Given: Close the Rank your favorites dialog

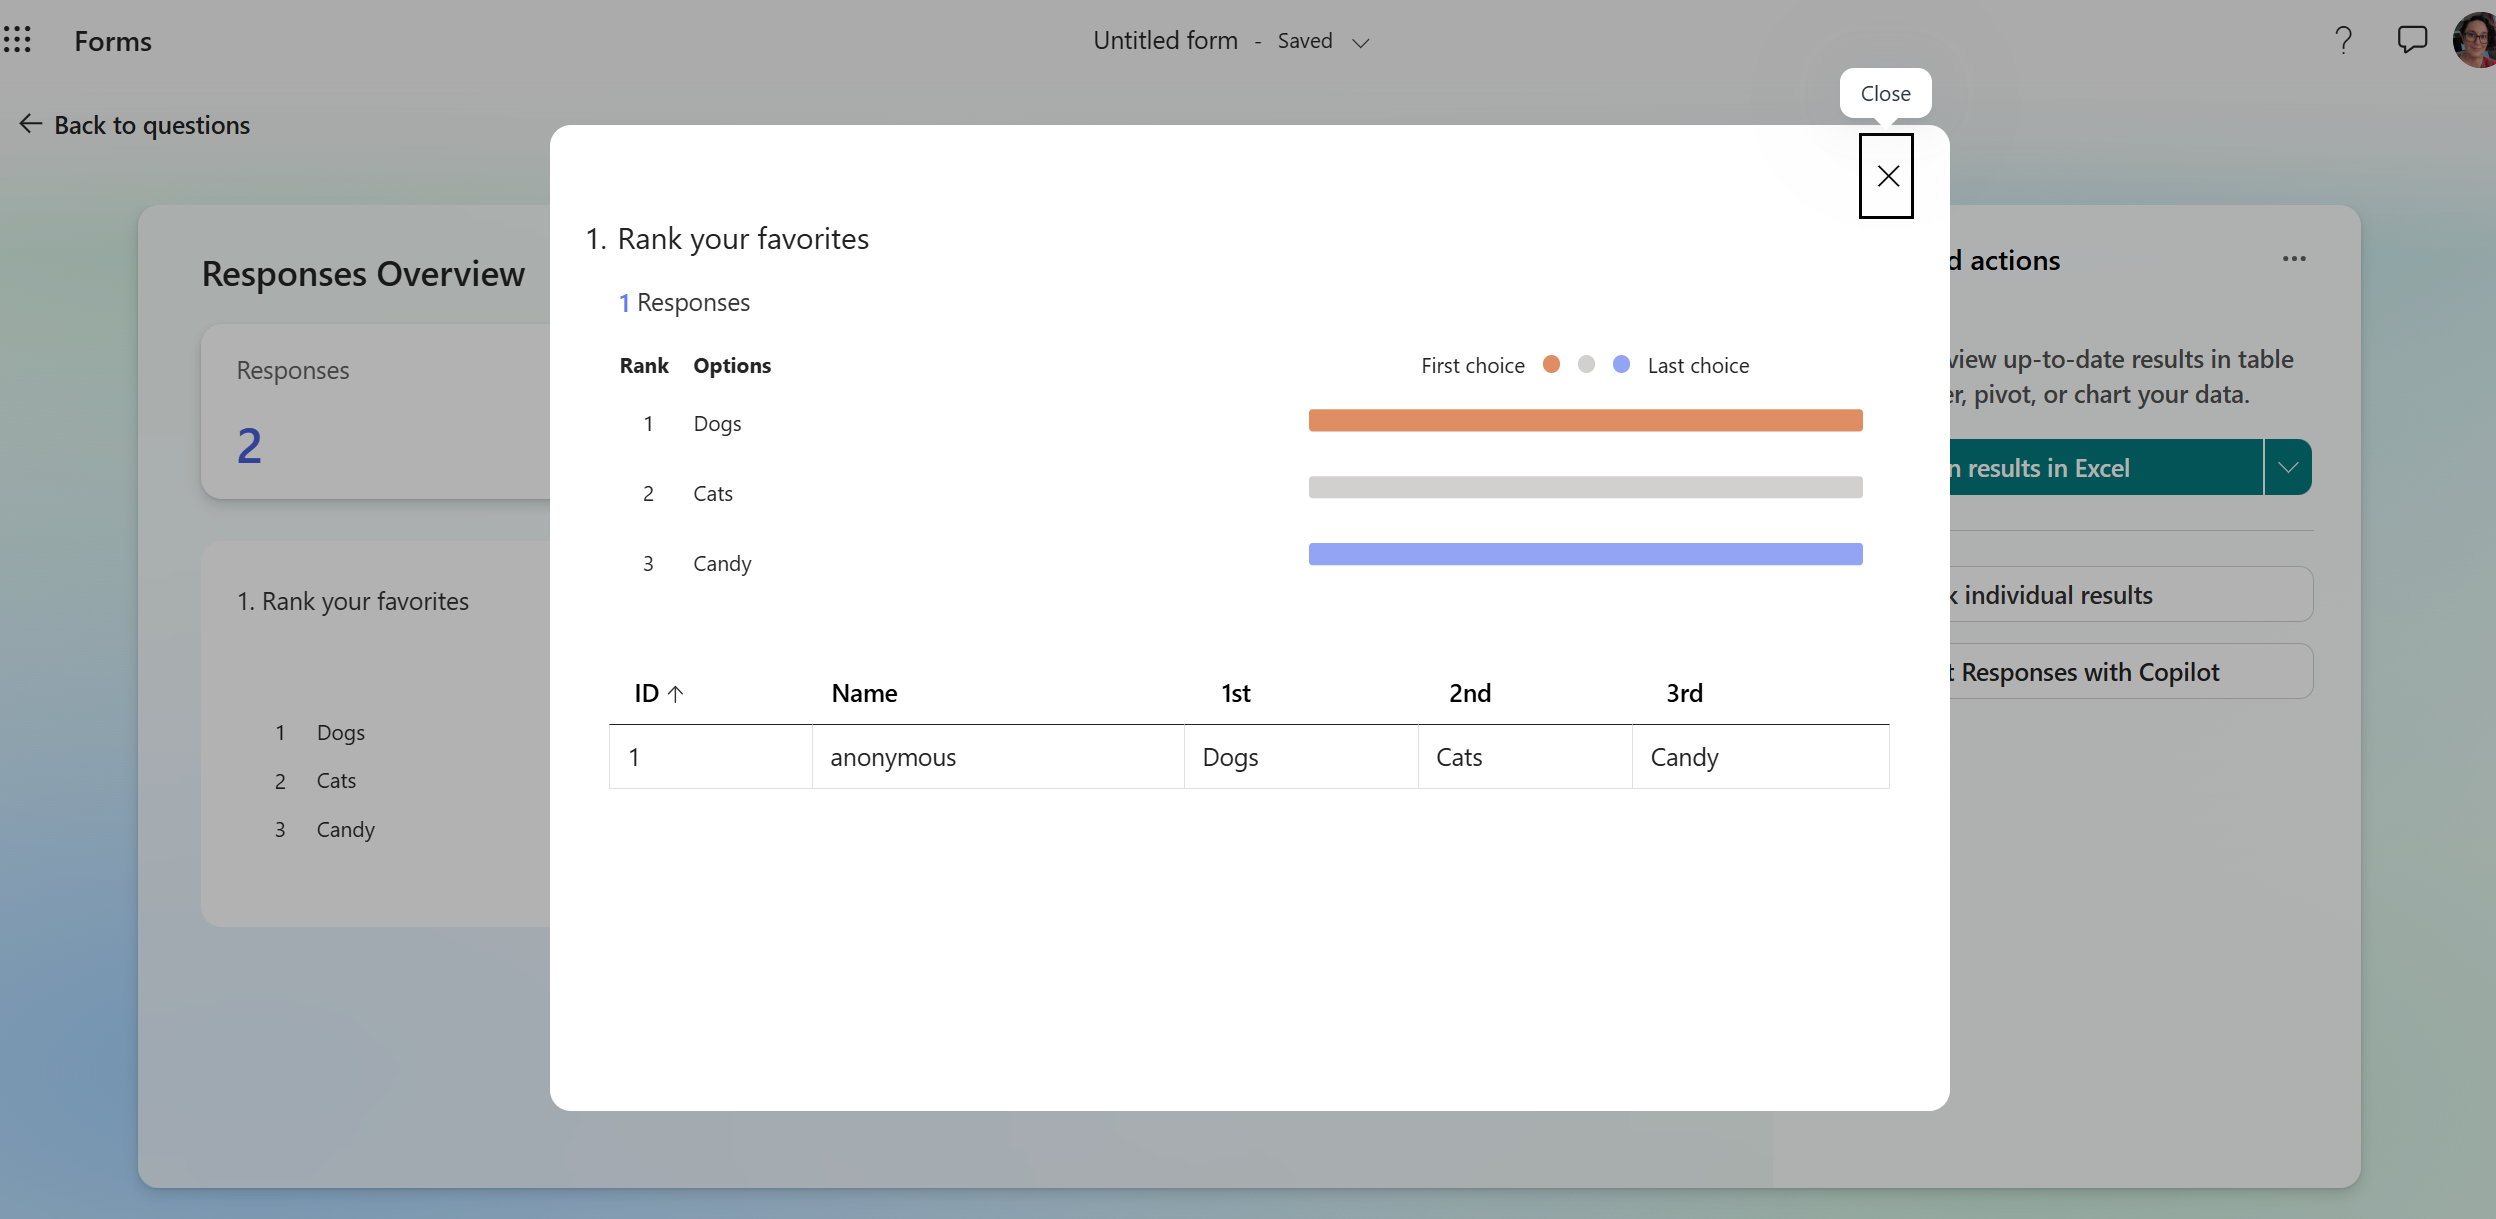Looking at the screenshot, I should pyautogui.click(x=1886, y=176).
